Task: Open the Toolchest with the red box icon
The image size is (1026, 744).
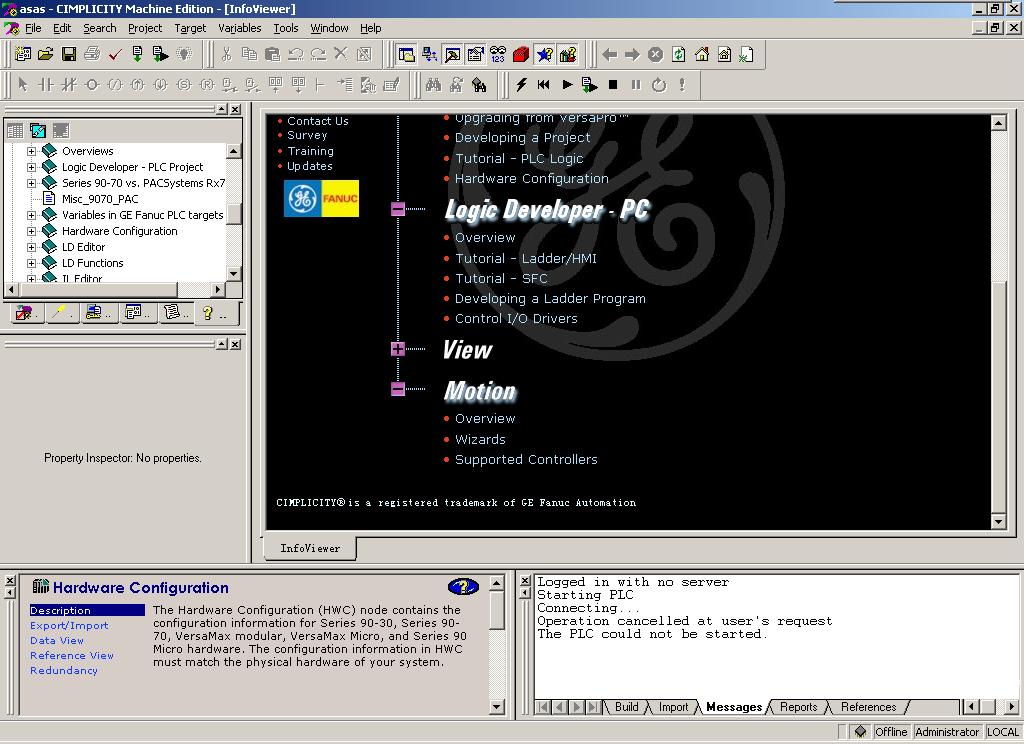Action: 521,54
